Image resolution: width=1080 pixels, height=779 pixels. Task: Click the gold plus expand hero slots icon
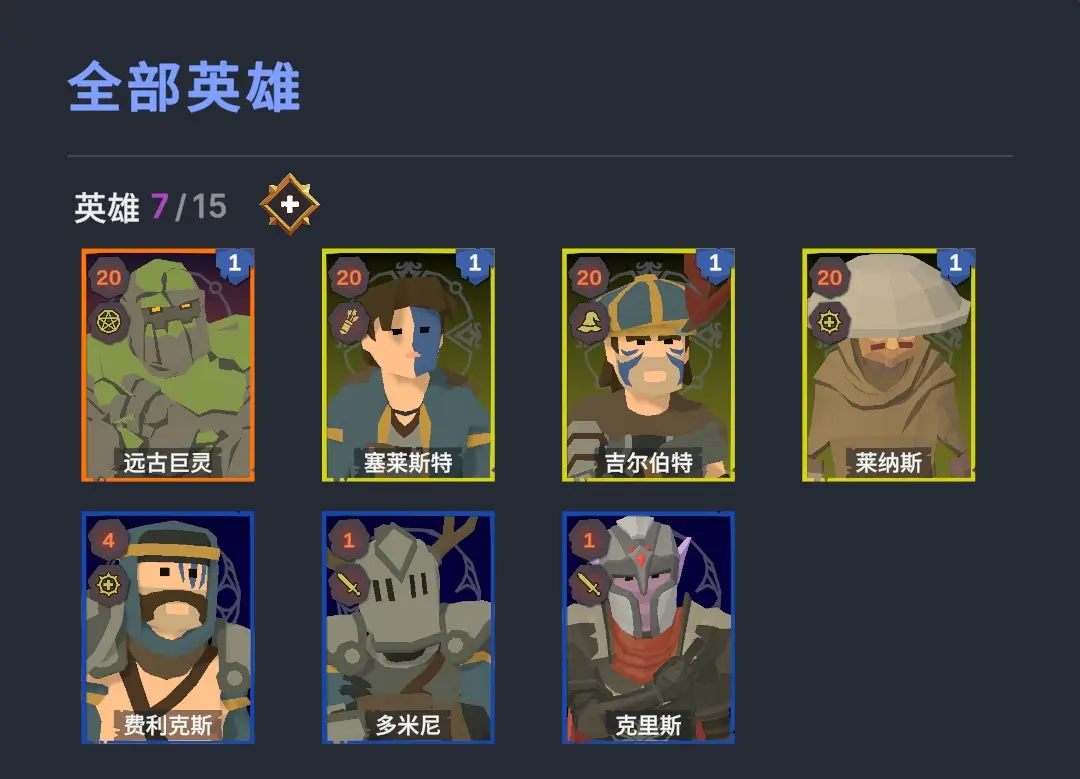[289, 205]
